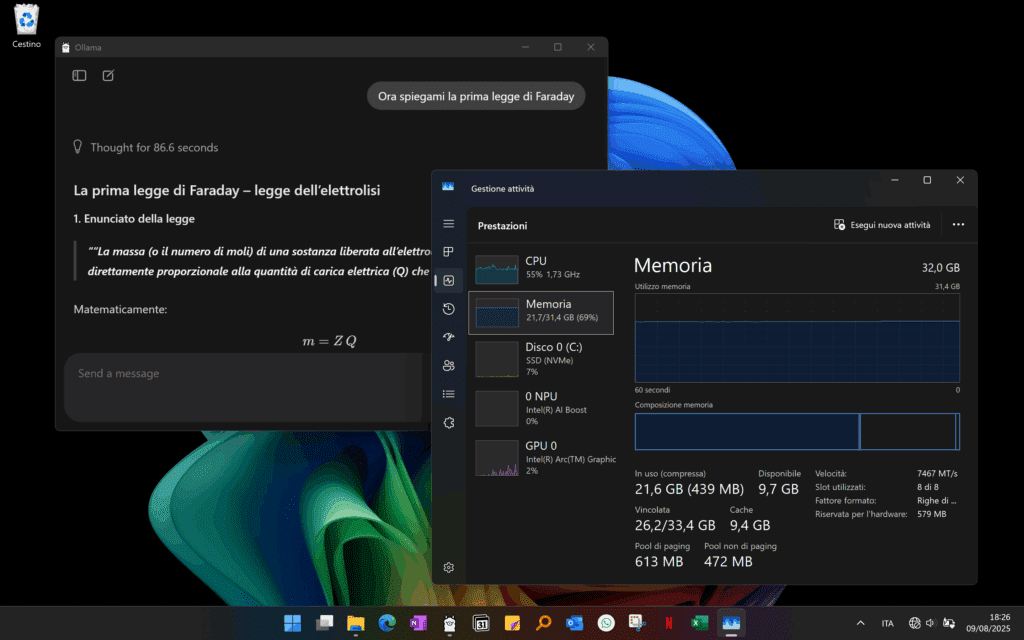Expand hidden icons in the system tray
This screenshot has width=1024, height=640.
859,622
